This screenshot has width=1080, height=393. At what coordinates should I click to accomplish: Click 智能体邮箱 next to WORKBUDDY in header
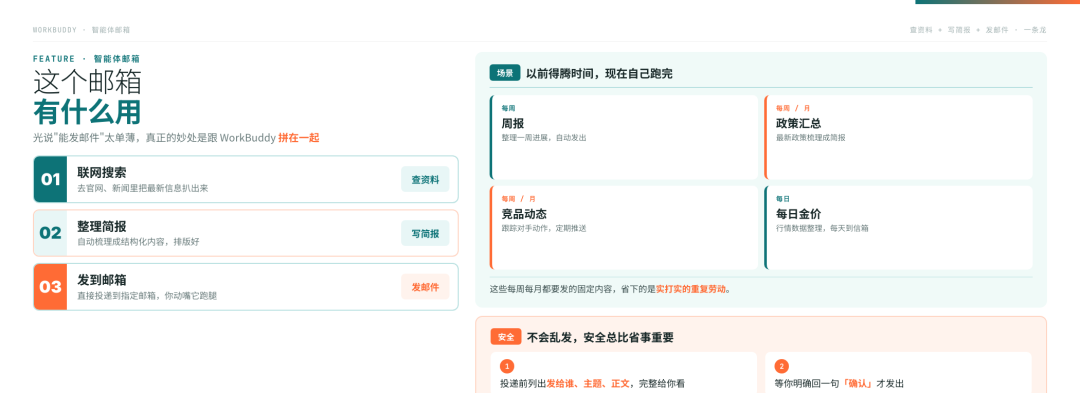coord(111,30)
